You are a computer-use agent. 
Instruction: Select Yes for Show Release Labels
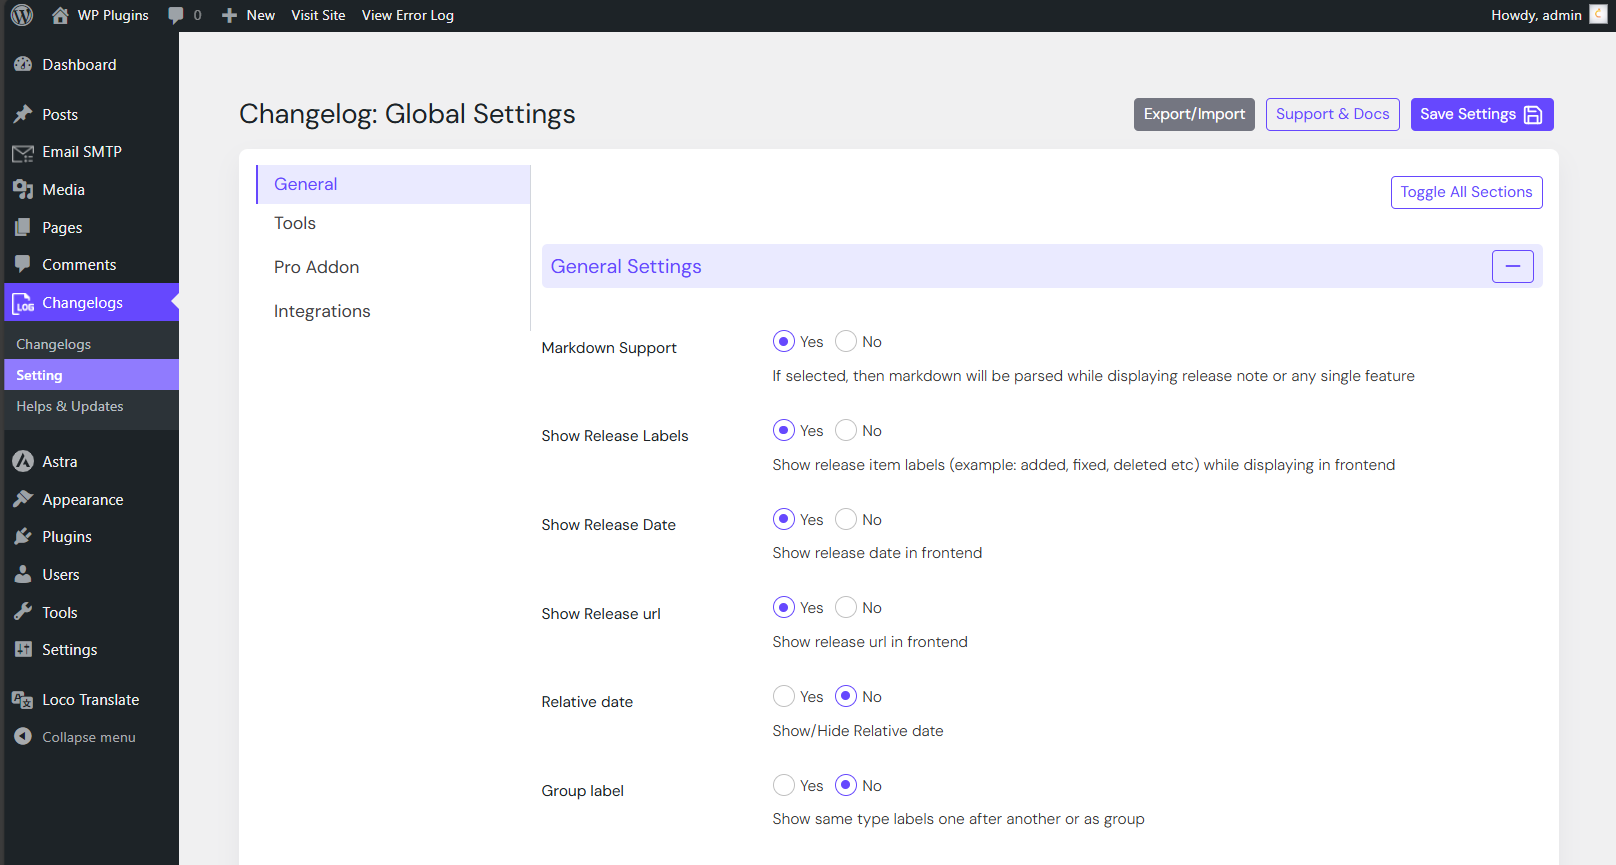[784, 430]
